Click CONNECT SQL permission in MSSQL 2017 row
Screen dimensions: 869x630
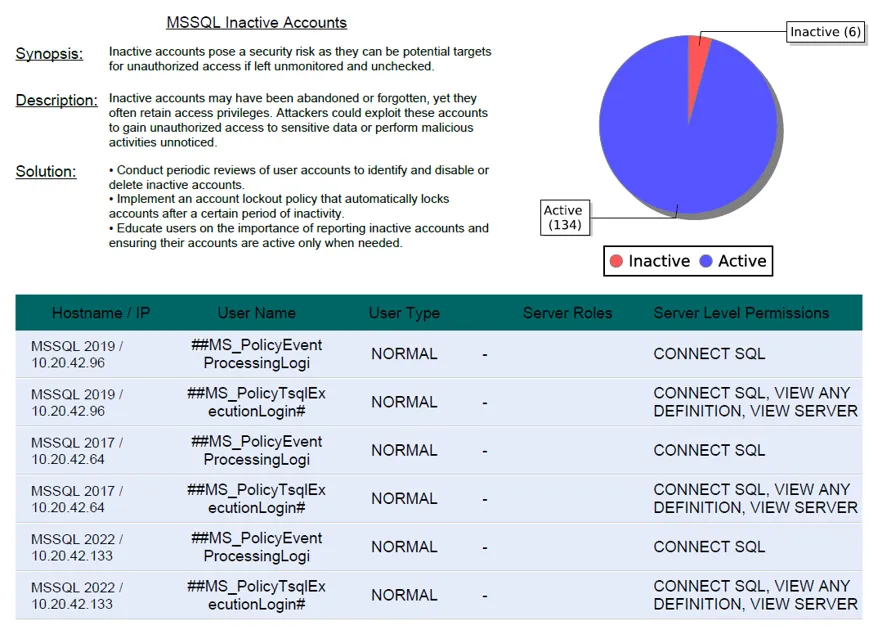709,450
